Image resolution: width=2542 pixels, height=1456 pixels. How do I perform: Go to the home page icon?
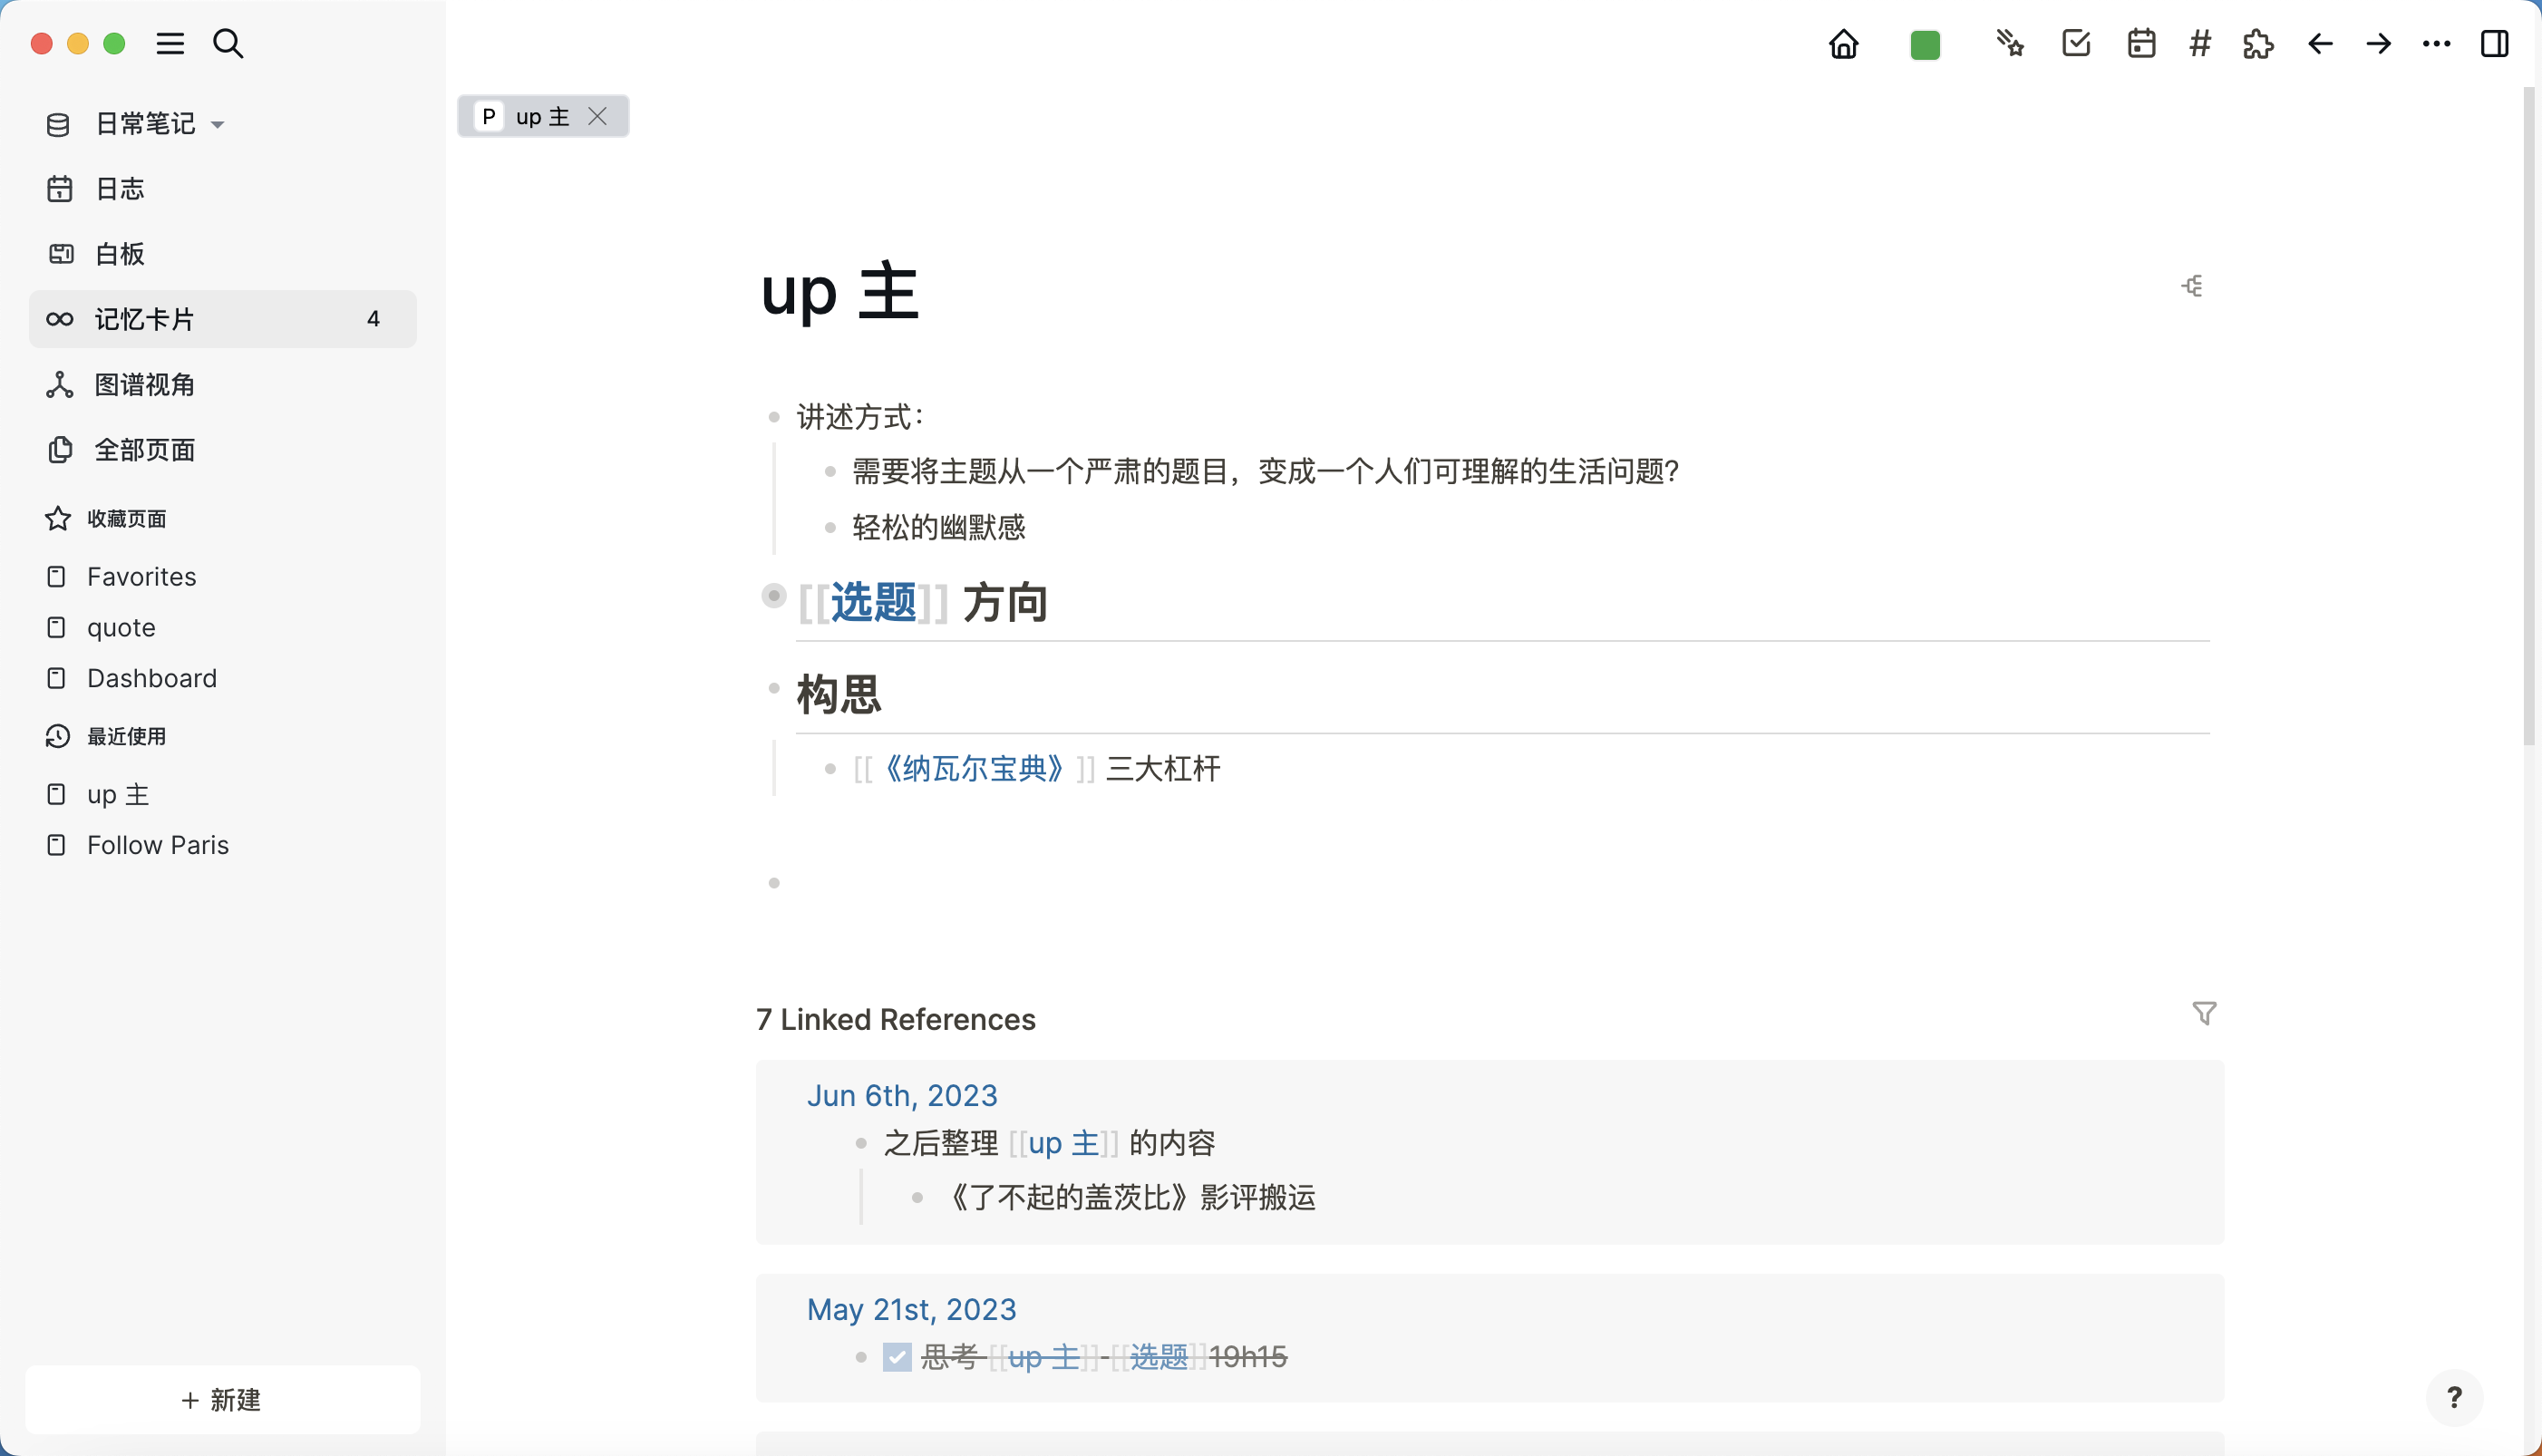1843,44
